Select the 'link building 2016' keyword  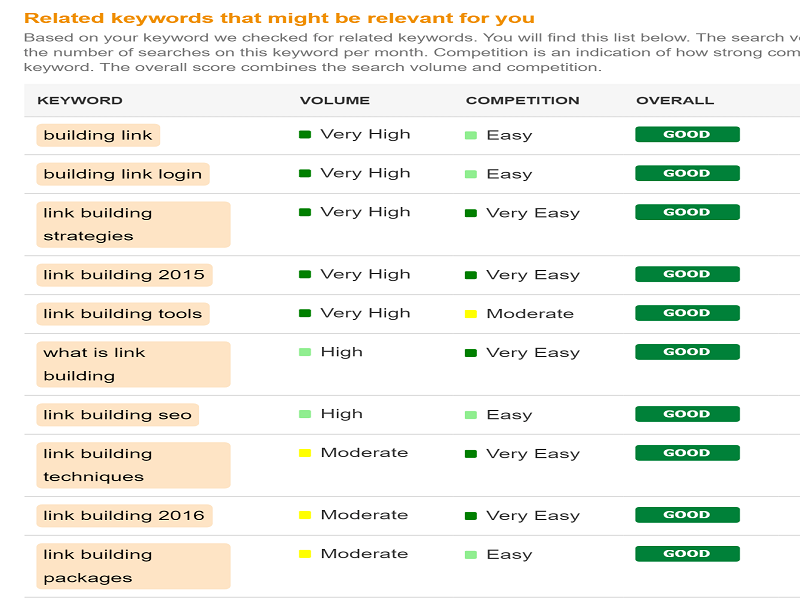tap(124, 515)
